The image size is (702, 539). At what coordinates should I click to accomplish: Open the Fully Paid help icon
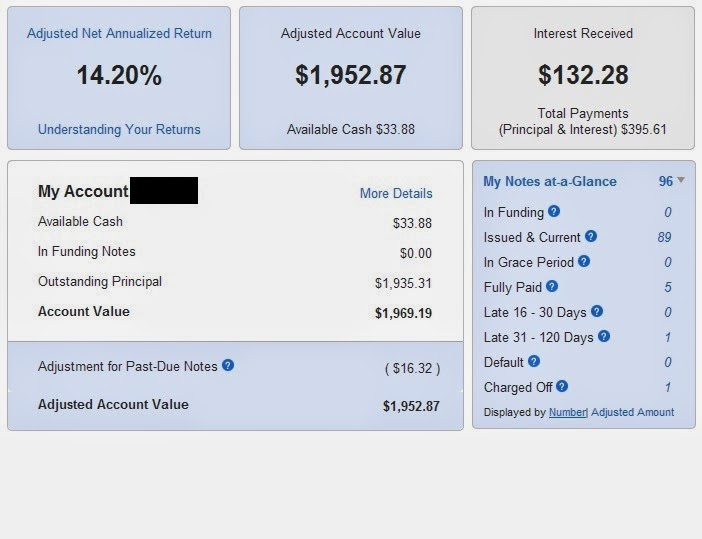(552, 286)
